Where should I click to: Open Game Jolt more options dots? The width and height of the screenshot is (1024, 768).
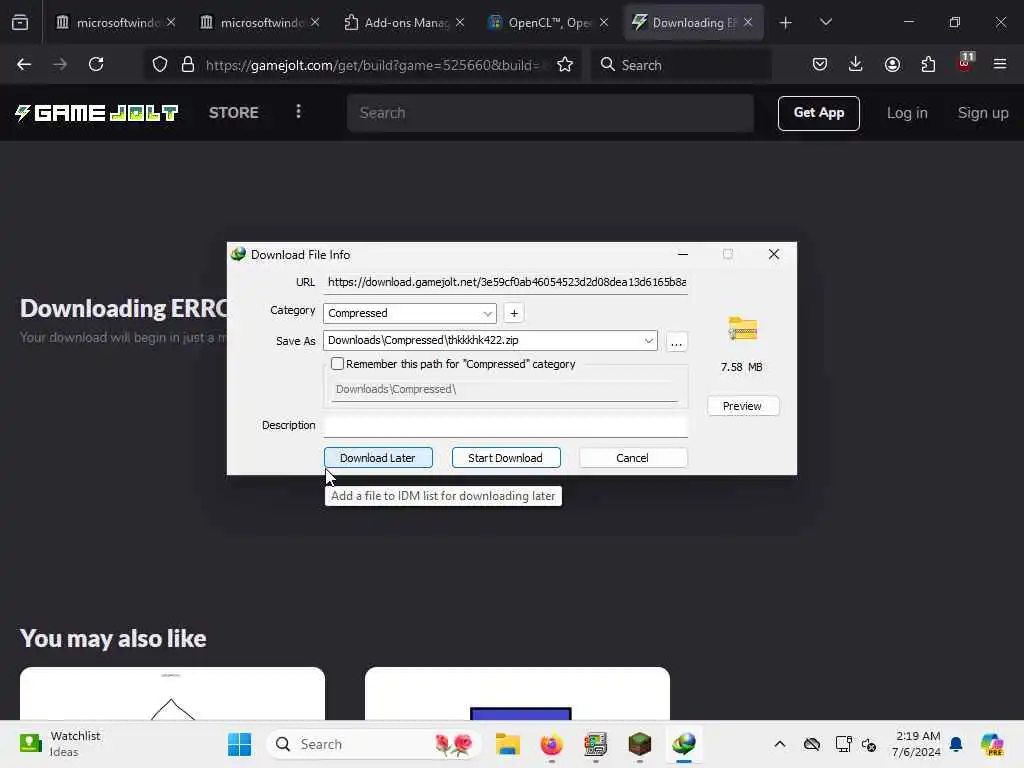298,112
